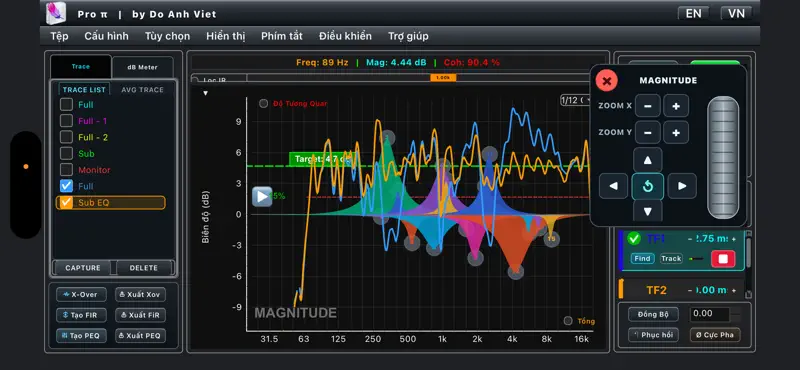Toggle the Tổng option at graph bottom-right

click(x=568, y=321)
